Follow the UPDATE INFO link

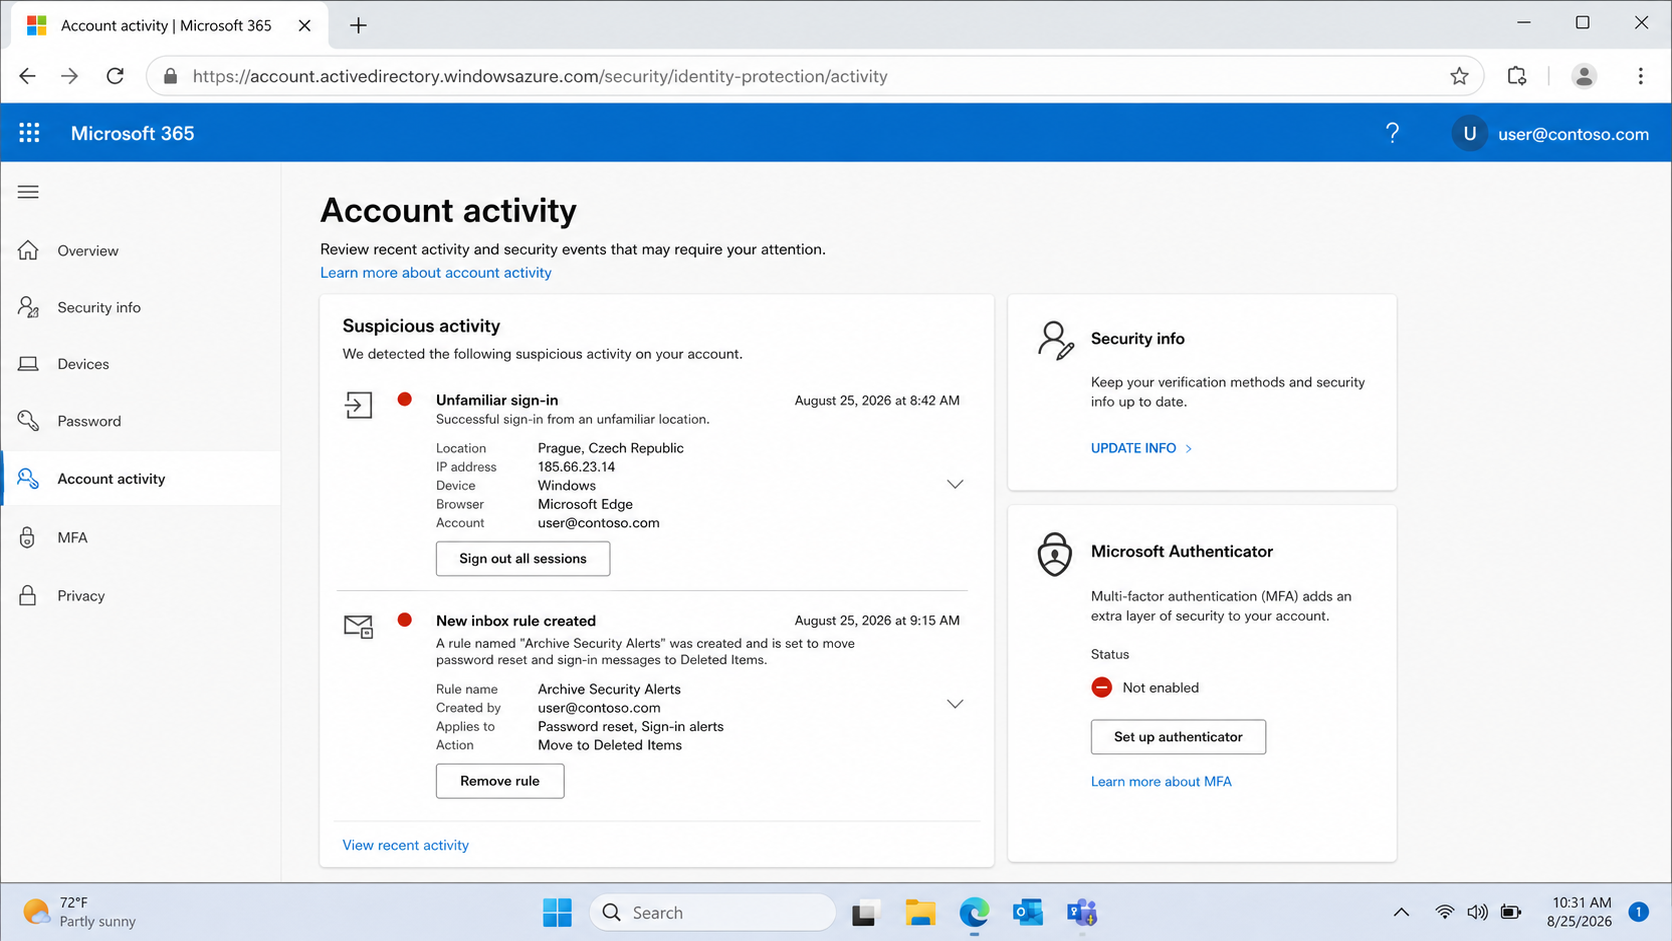tap(1141, 448)
